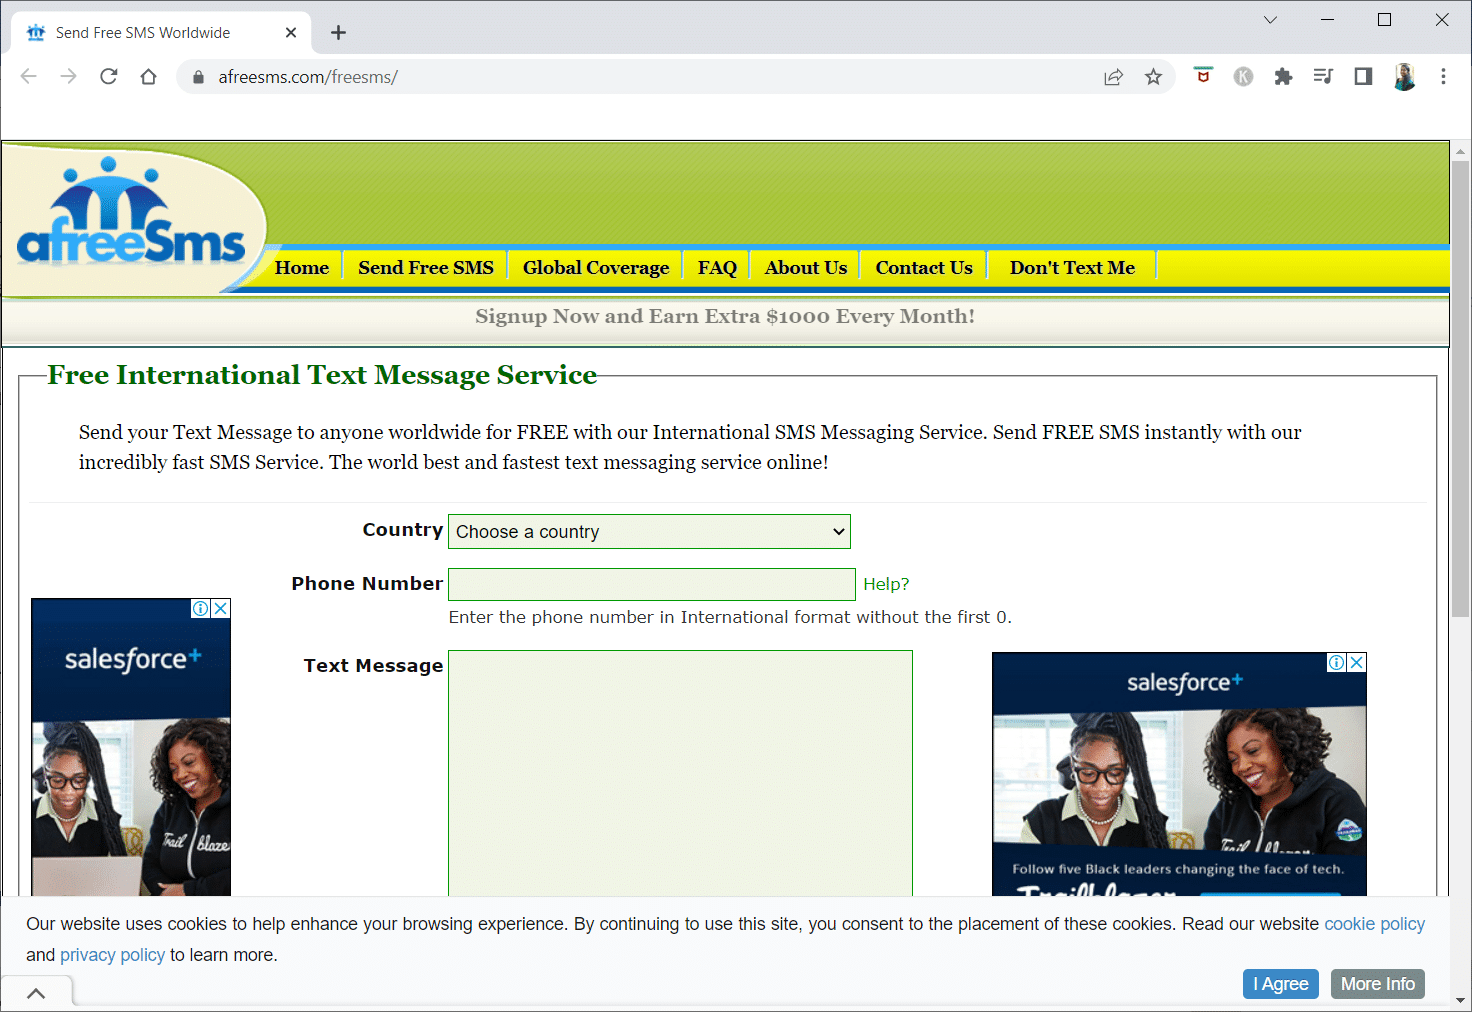
Task: Close the left salesforce ad
Action: pyautogui.click(x=221, y=608)
